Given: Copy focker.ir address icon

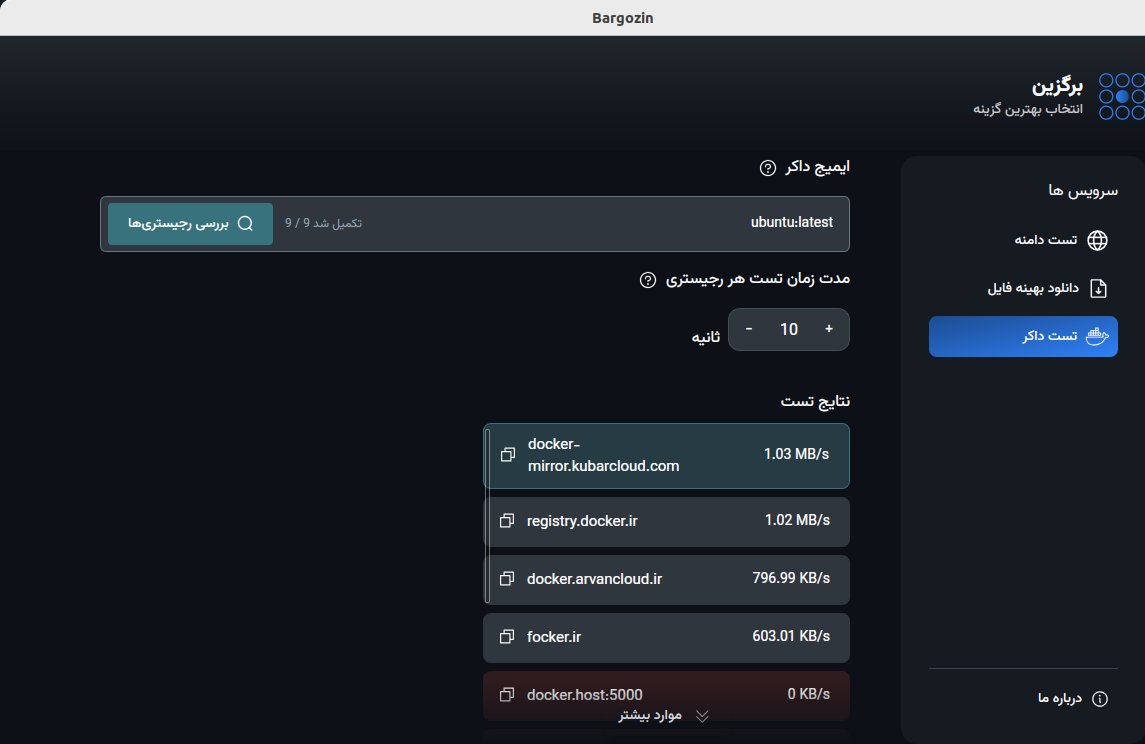Looking at the screenshot, I should tap(507, 637).
